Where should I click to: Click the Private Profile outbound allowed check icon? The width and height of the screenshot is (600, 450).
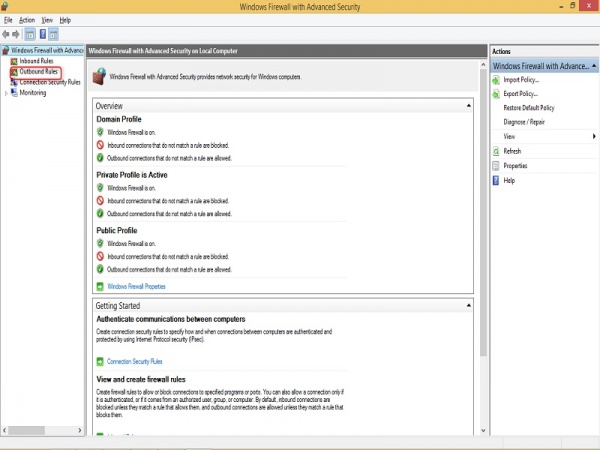coord(100,213)
